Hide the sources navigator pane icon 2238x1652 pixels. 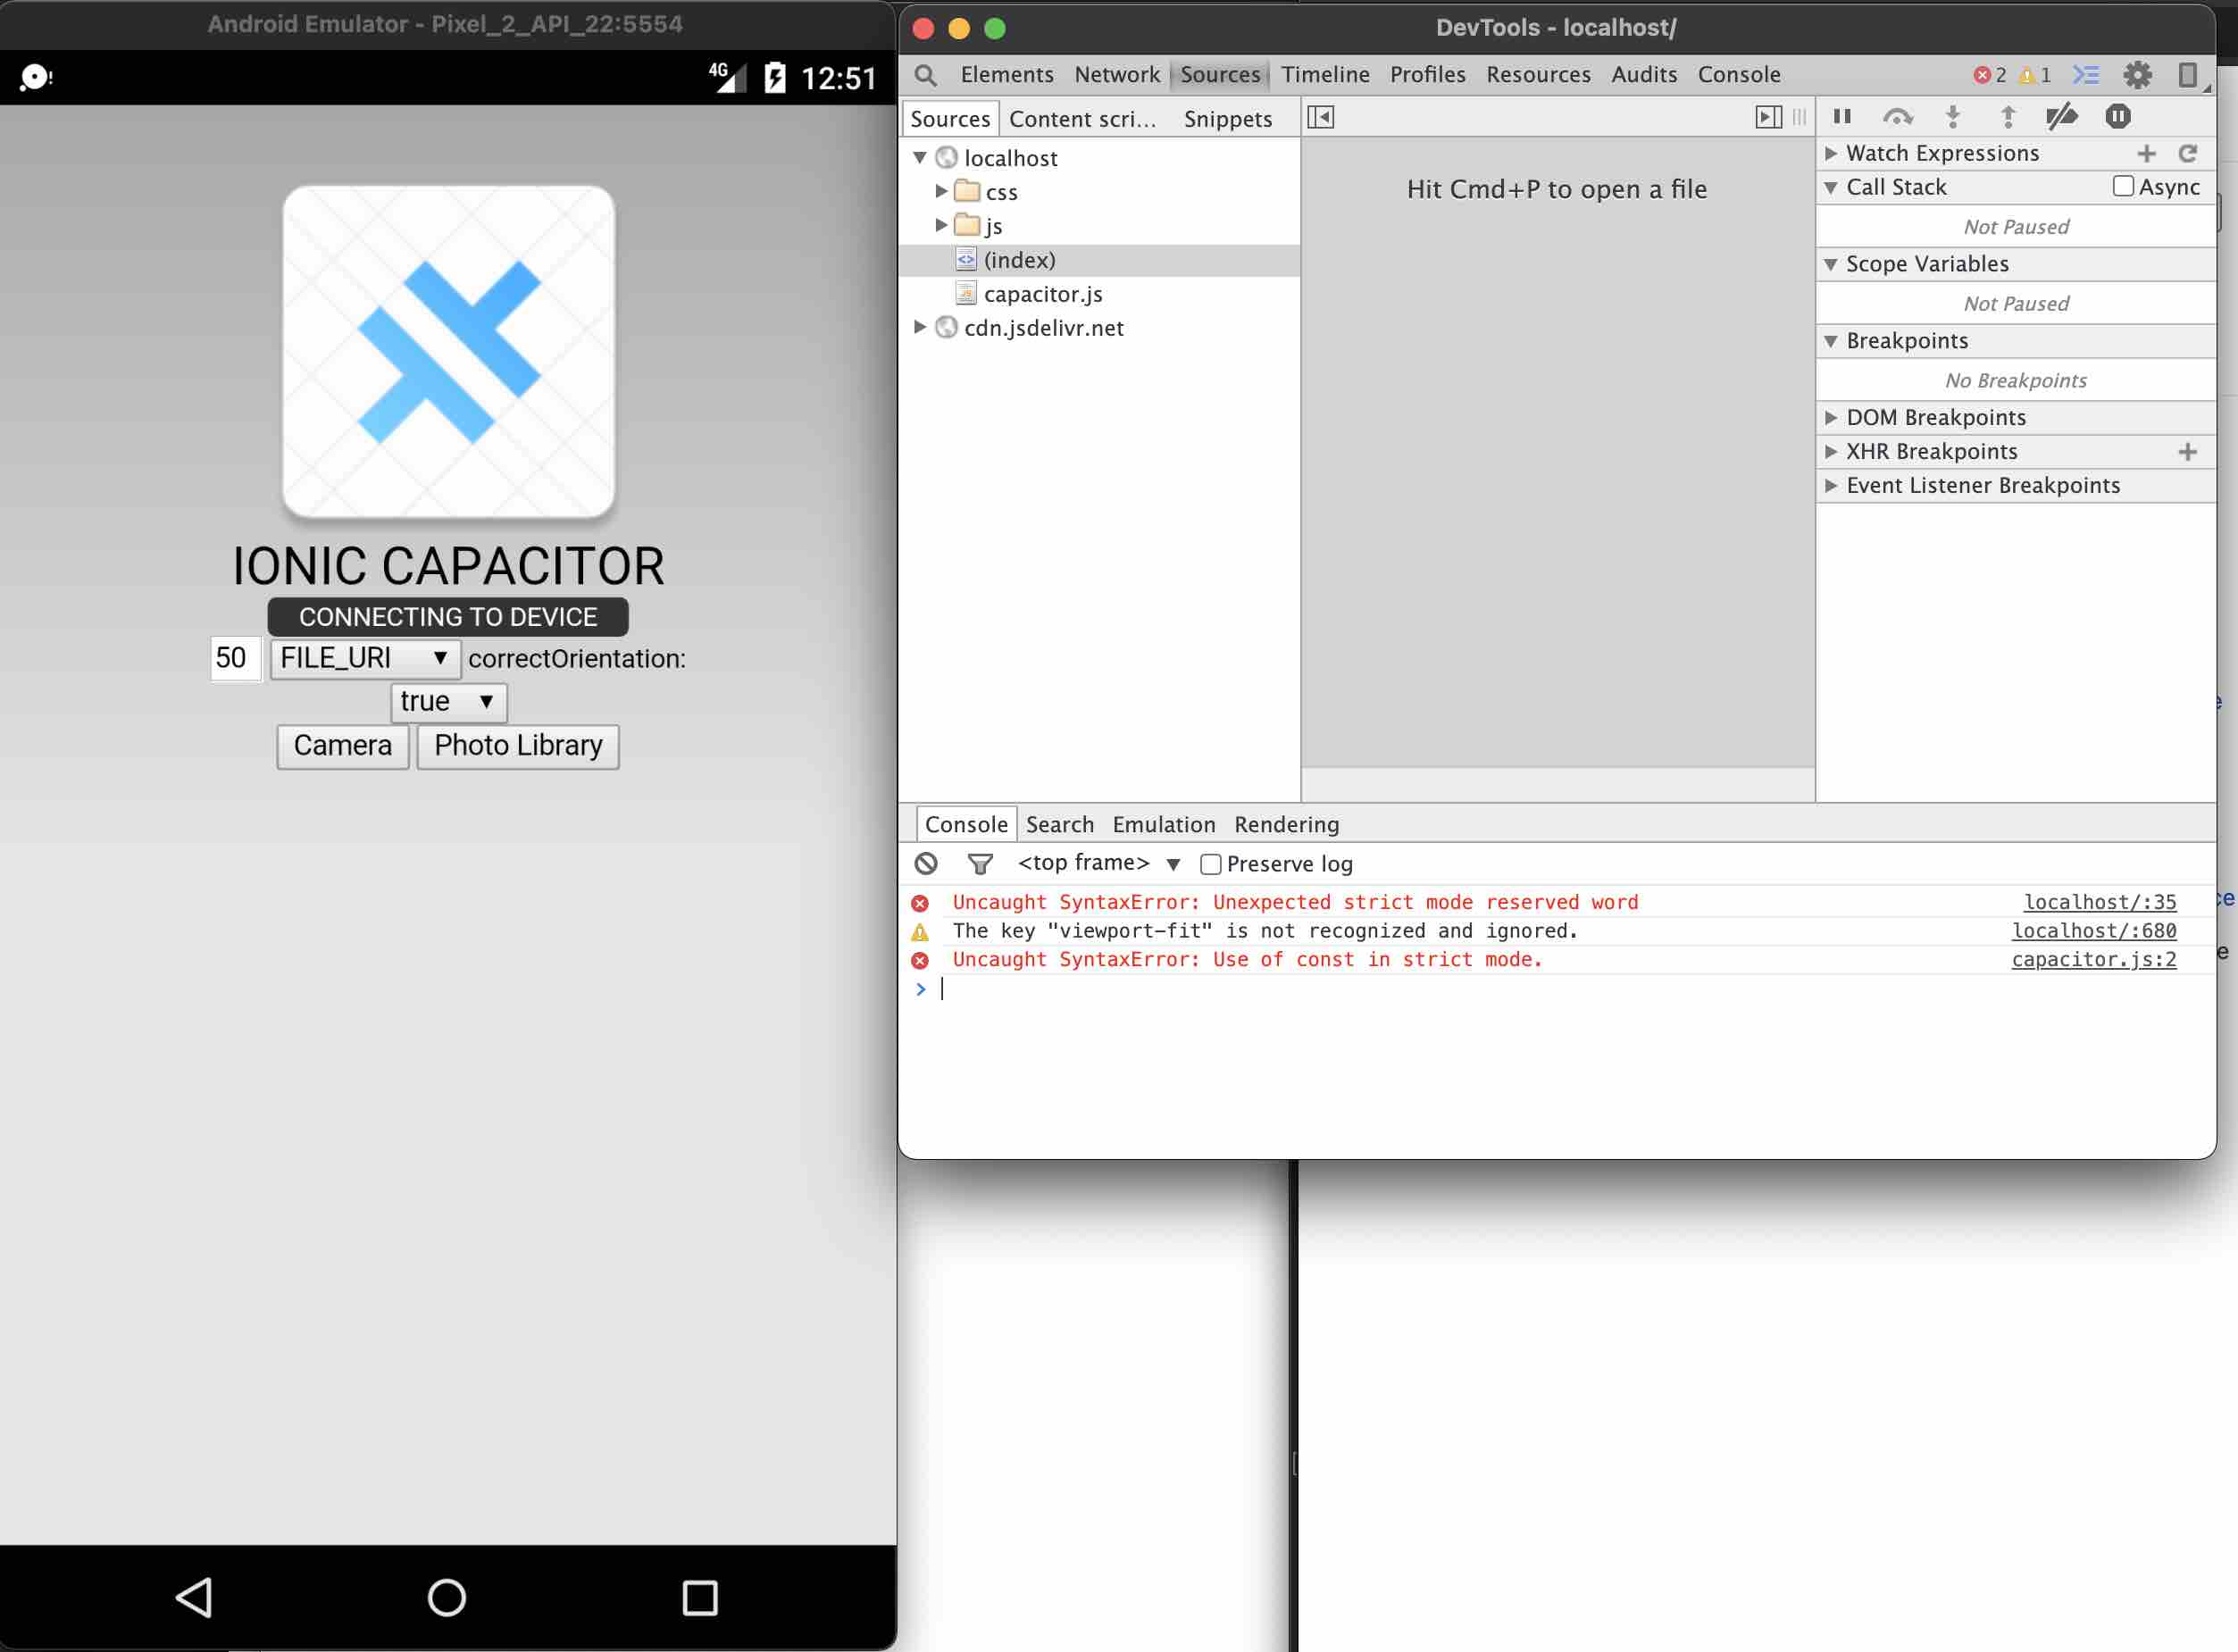1320,118
